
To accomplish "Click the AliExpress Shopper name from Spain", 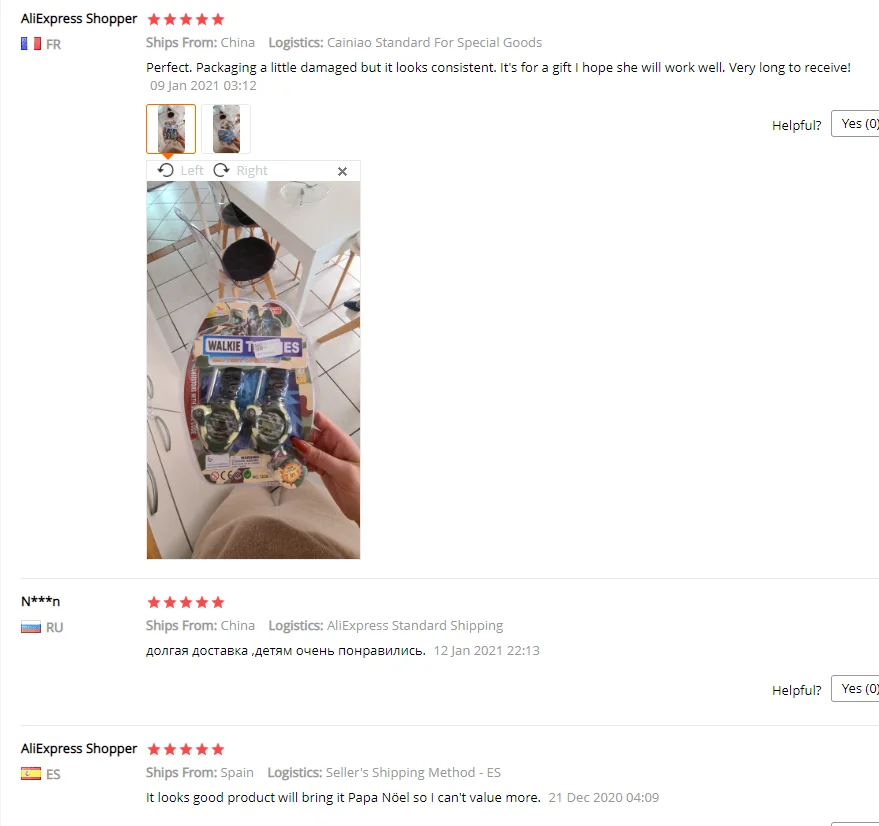I will [79, 749].
